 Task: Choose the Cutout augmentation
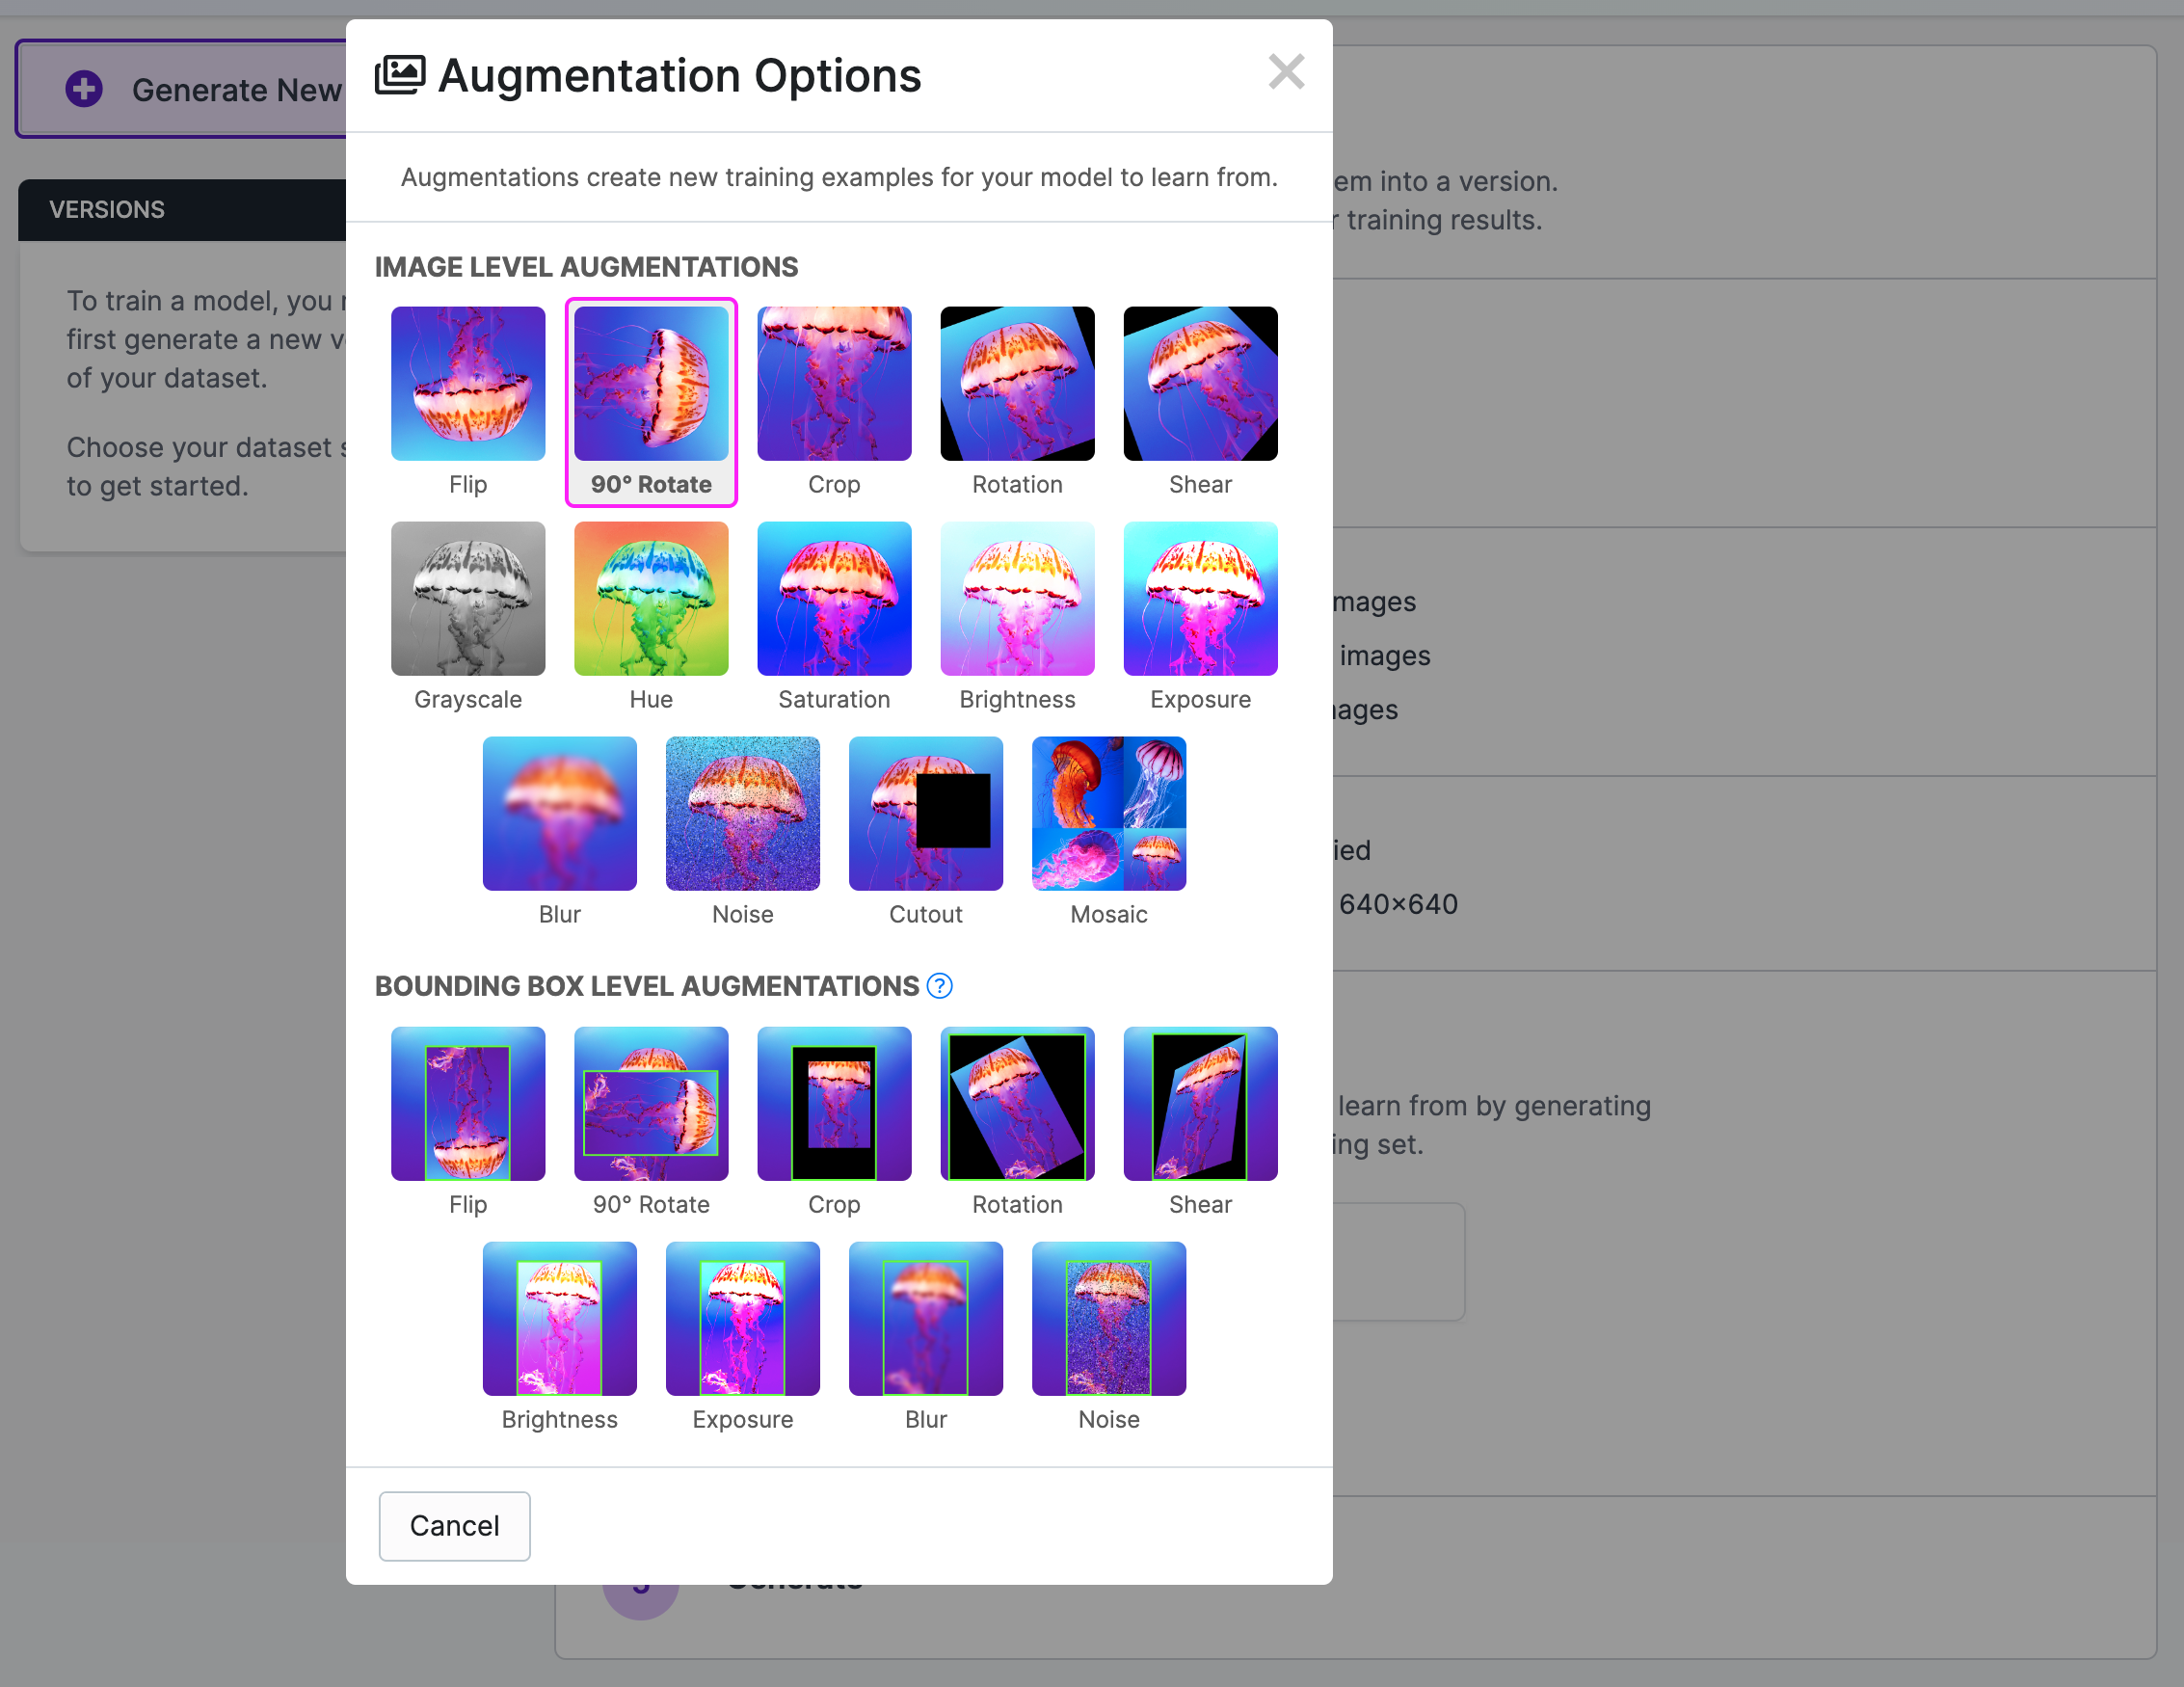click(x=925, y=814)
